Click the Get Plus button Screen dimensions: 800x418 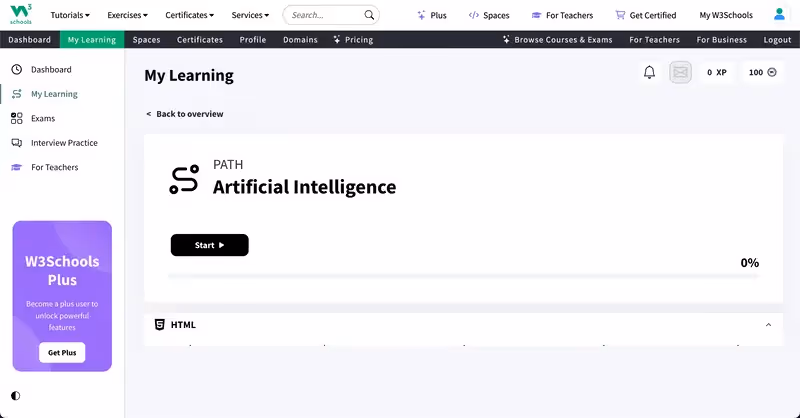[62, 353]
